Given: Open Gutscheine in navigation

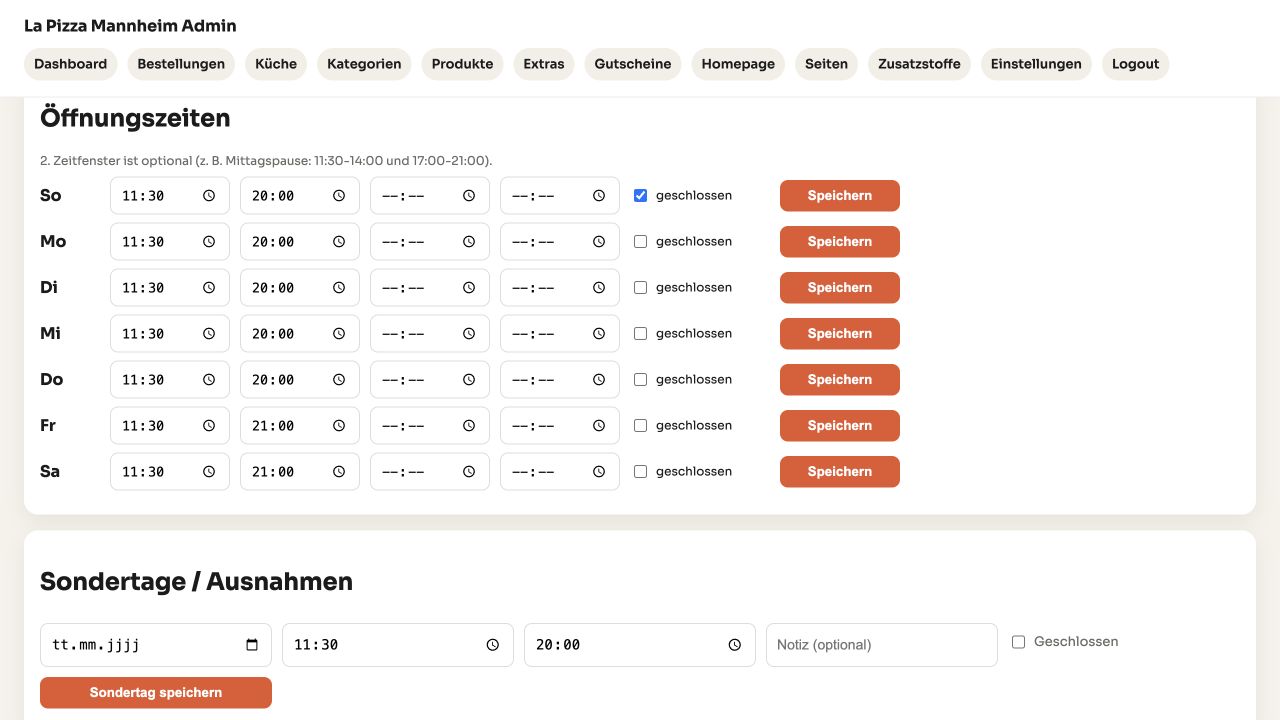Looking at the screenshot, I should click(633, 64).
